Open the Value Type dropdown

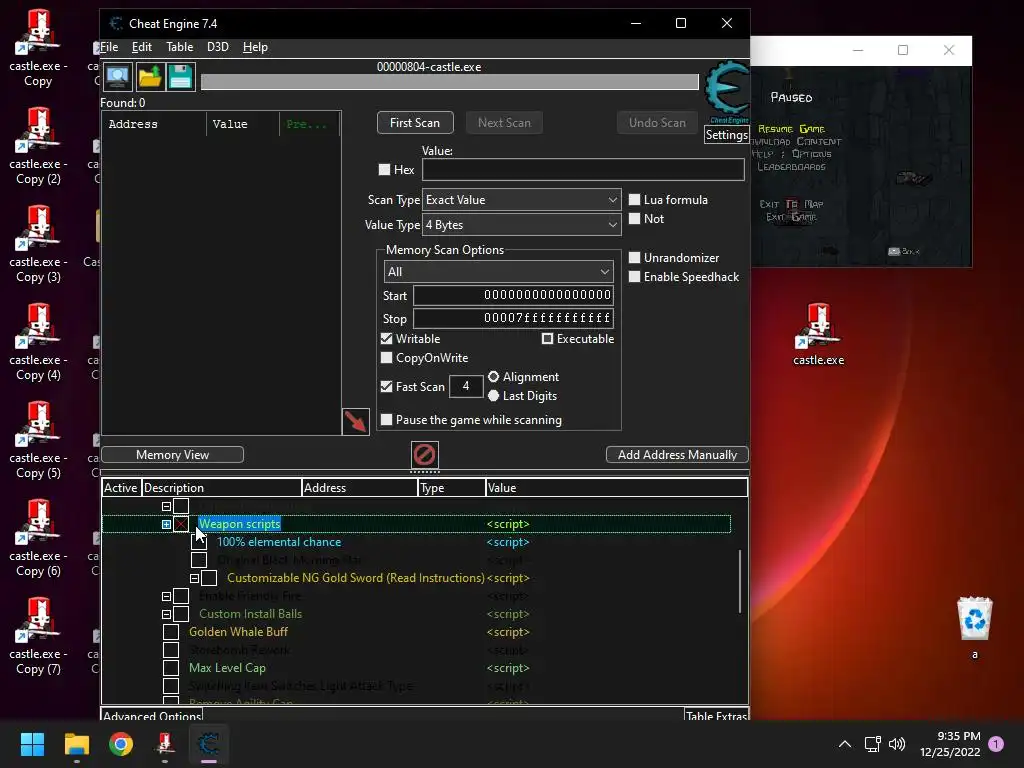pyautogui.click(x=521, y=225)
